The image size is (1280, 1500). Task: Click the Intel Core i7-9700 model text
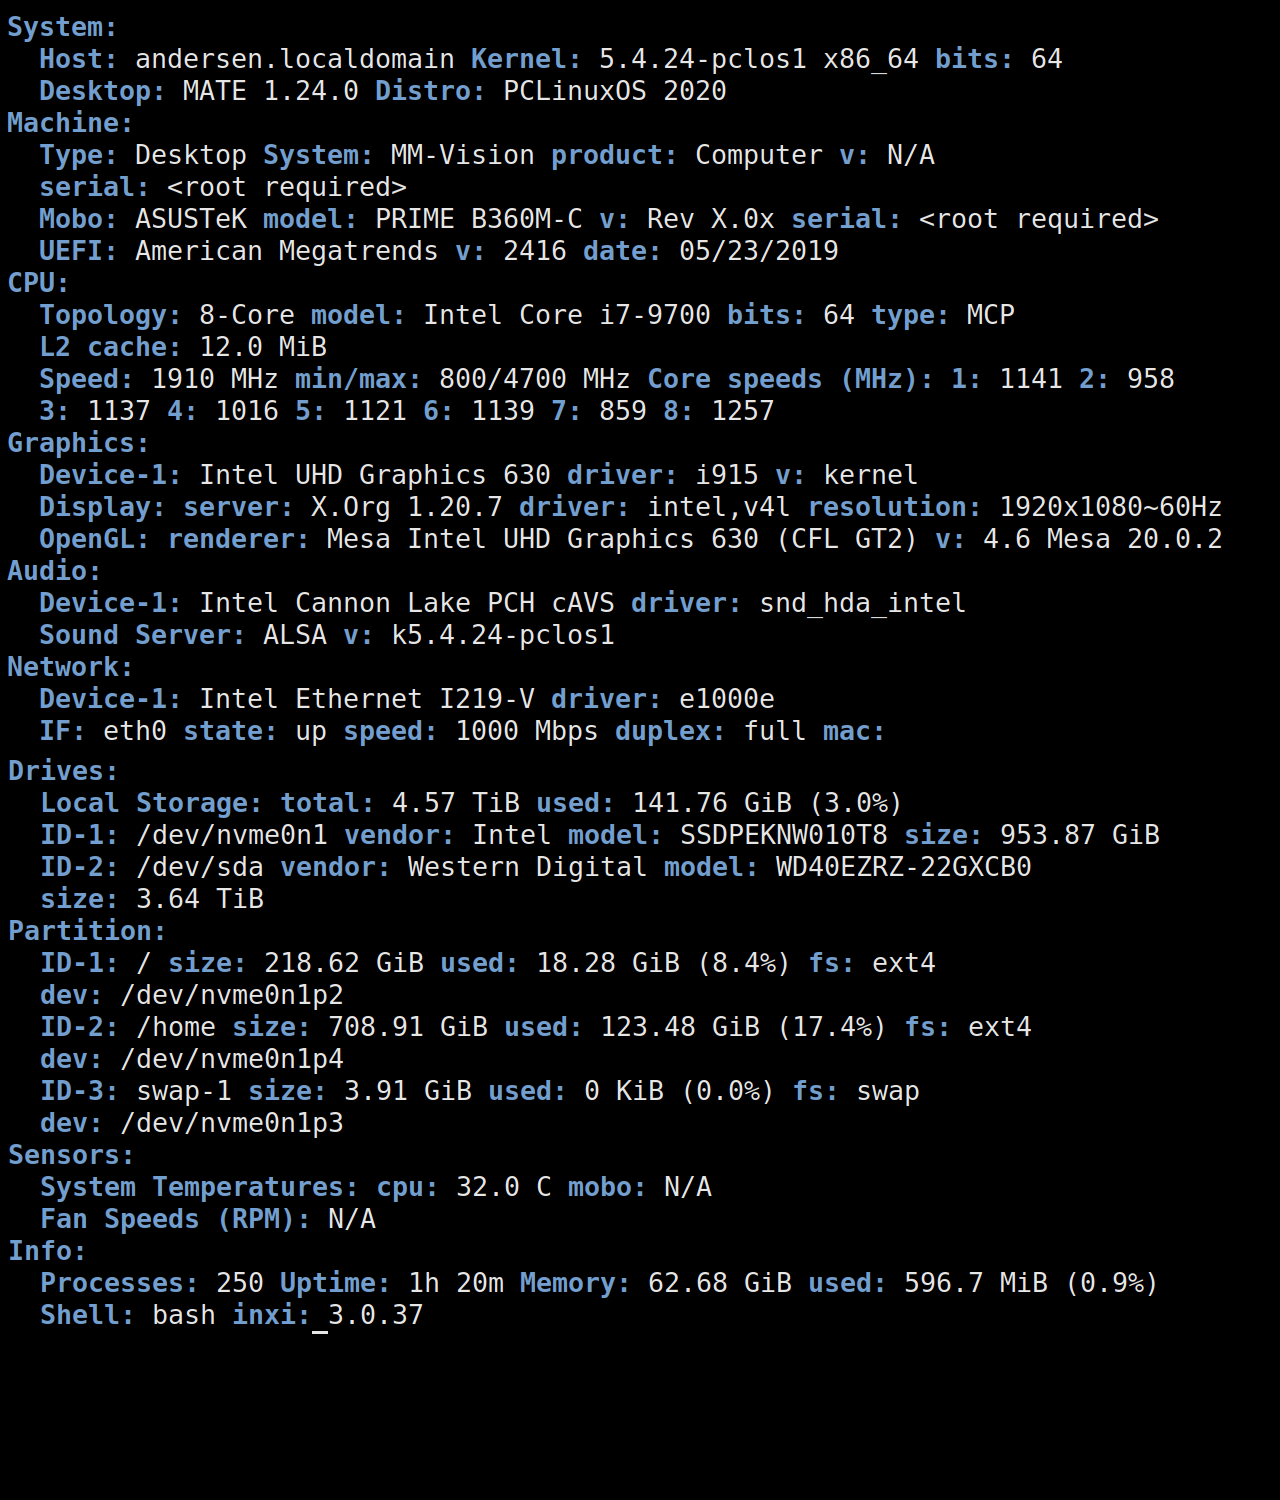click(566, 315)
